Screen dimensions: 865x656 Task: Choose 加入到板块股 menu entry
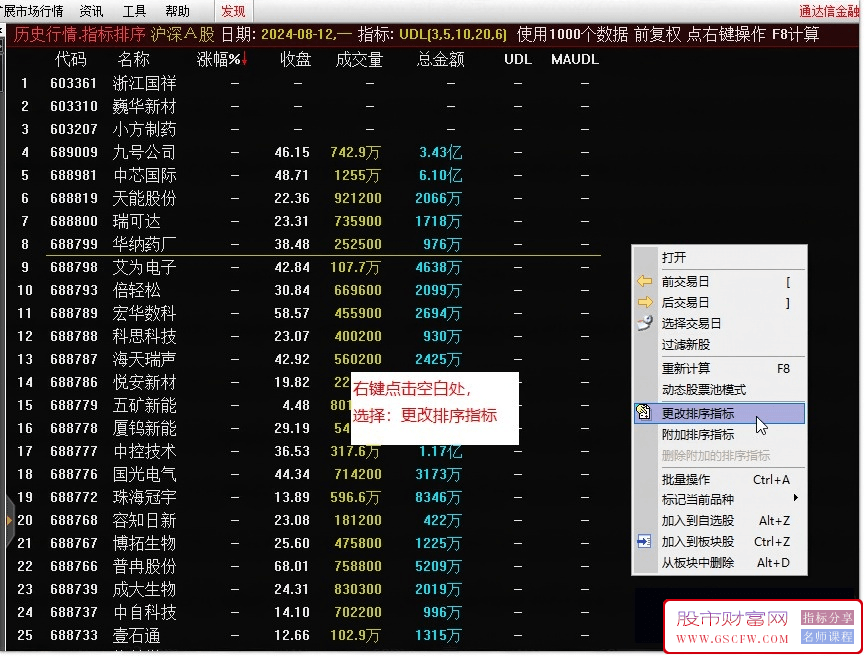(x=719, y=542)
